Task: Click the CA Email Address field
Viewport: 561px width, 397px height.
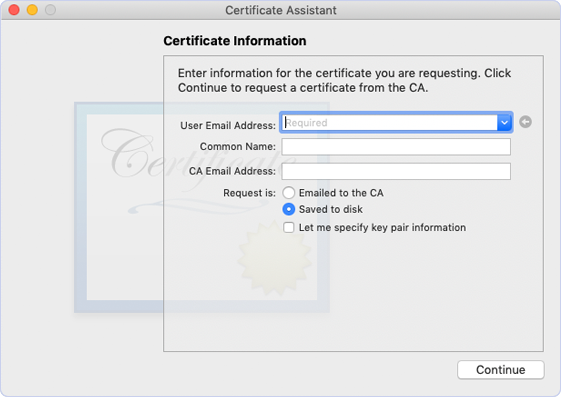Action: tap(396, 171)
